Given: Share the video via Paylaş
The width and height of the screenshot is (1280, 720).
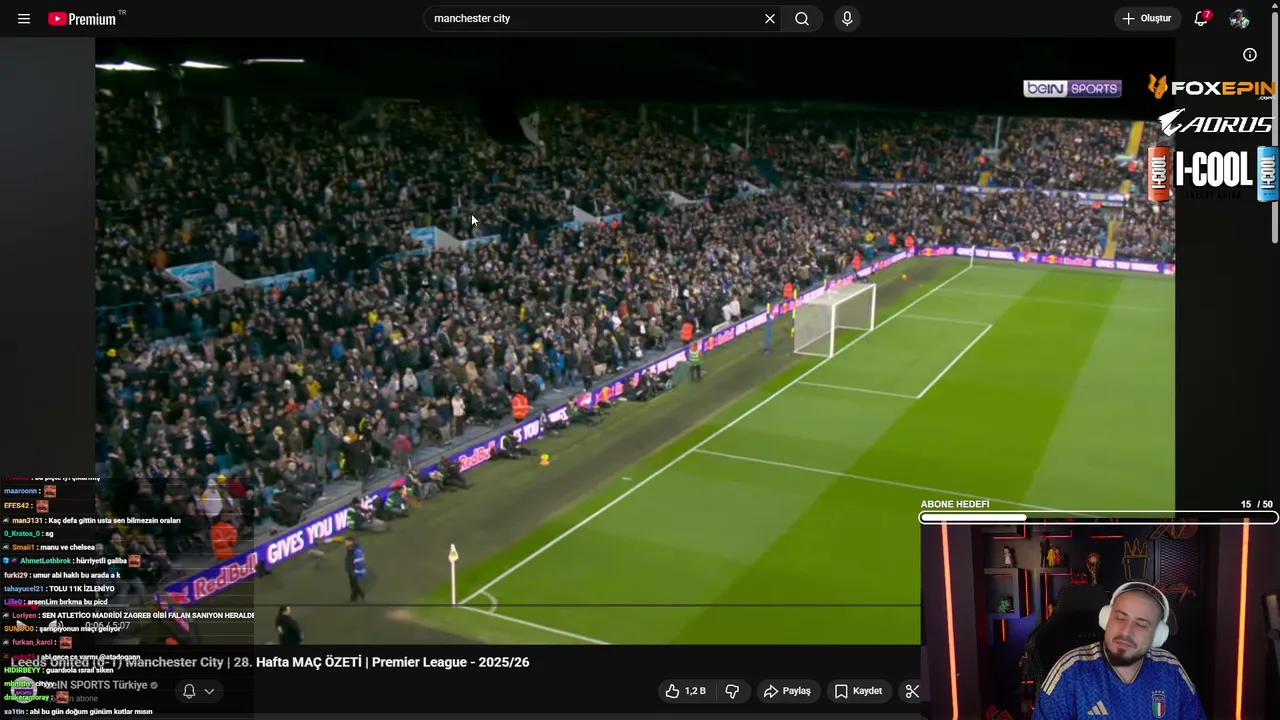Looking at the screenshot, I should pos(787,691).
